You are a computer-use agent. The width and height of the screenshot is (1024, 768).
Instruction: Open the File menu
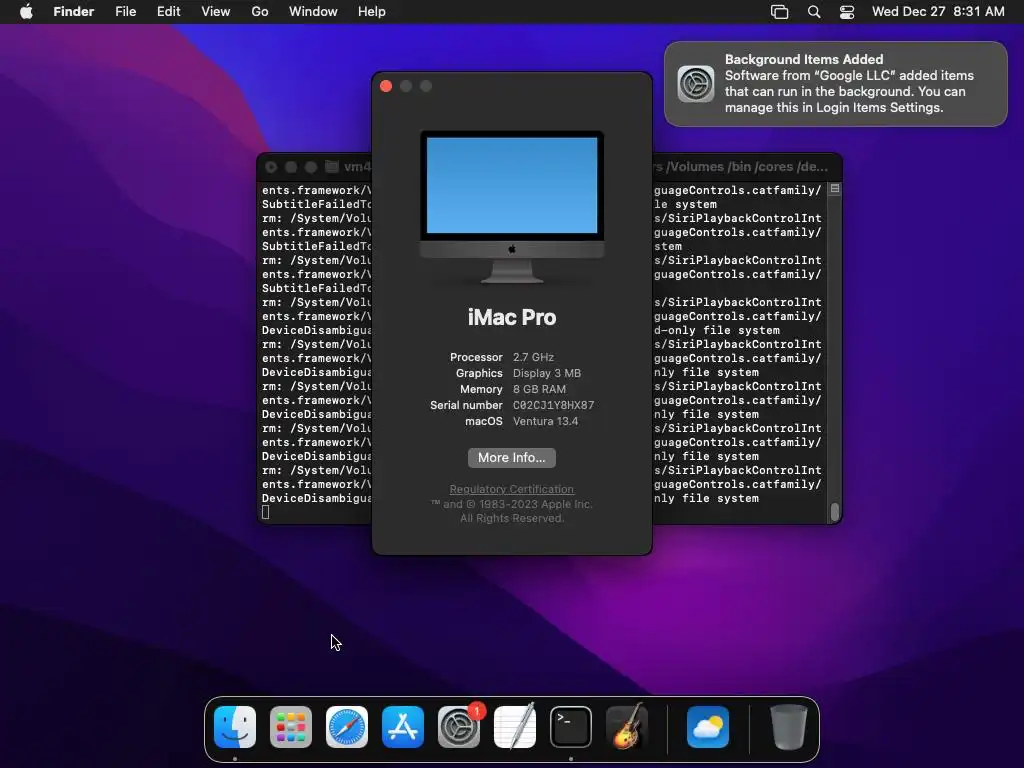pos(125,12)
